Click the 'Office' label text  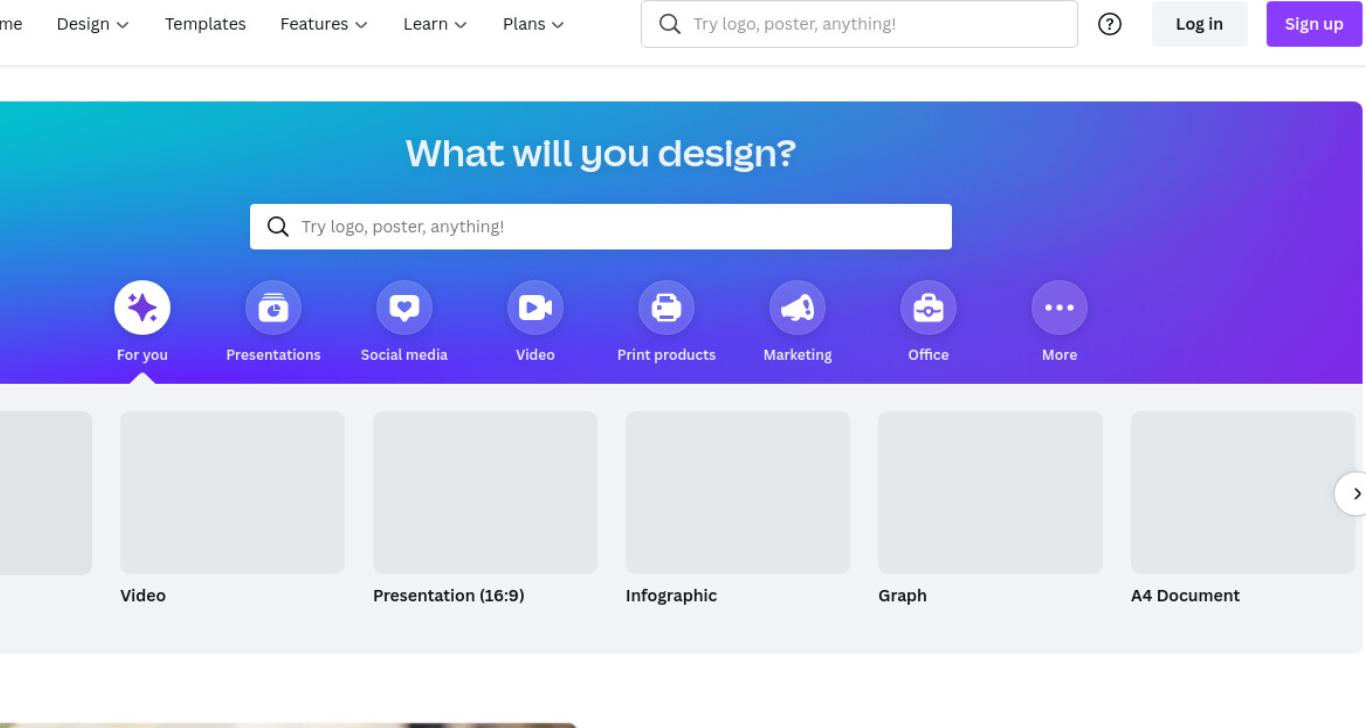tap(928, 355)
